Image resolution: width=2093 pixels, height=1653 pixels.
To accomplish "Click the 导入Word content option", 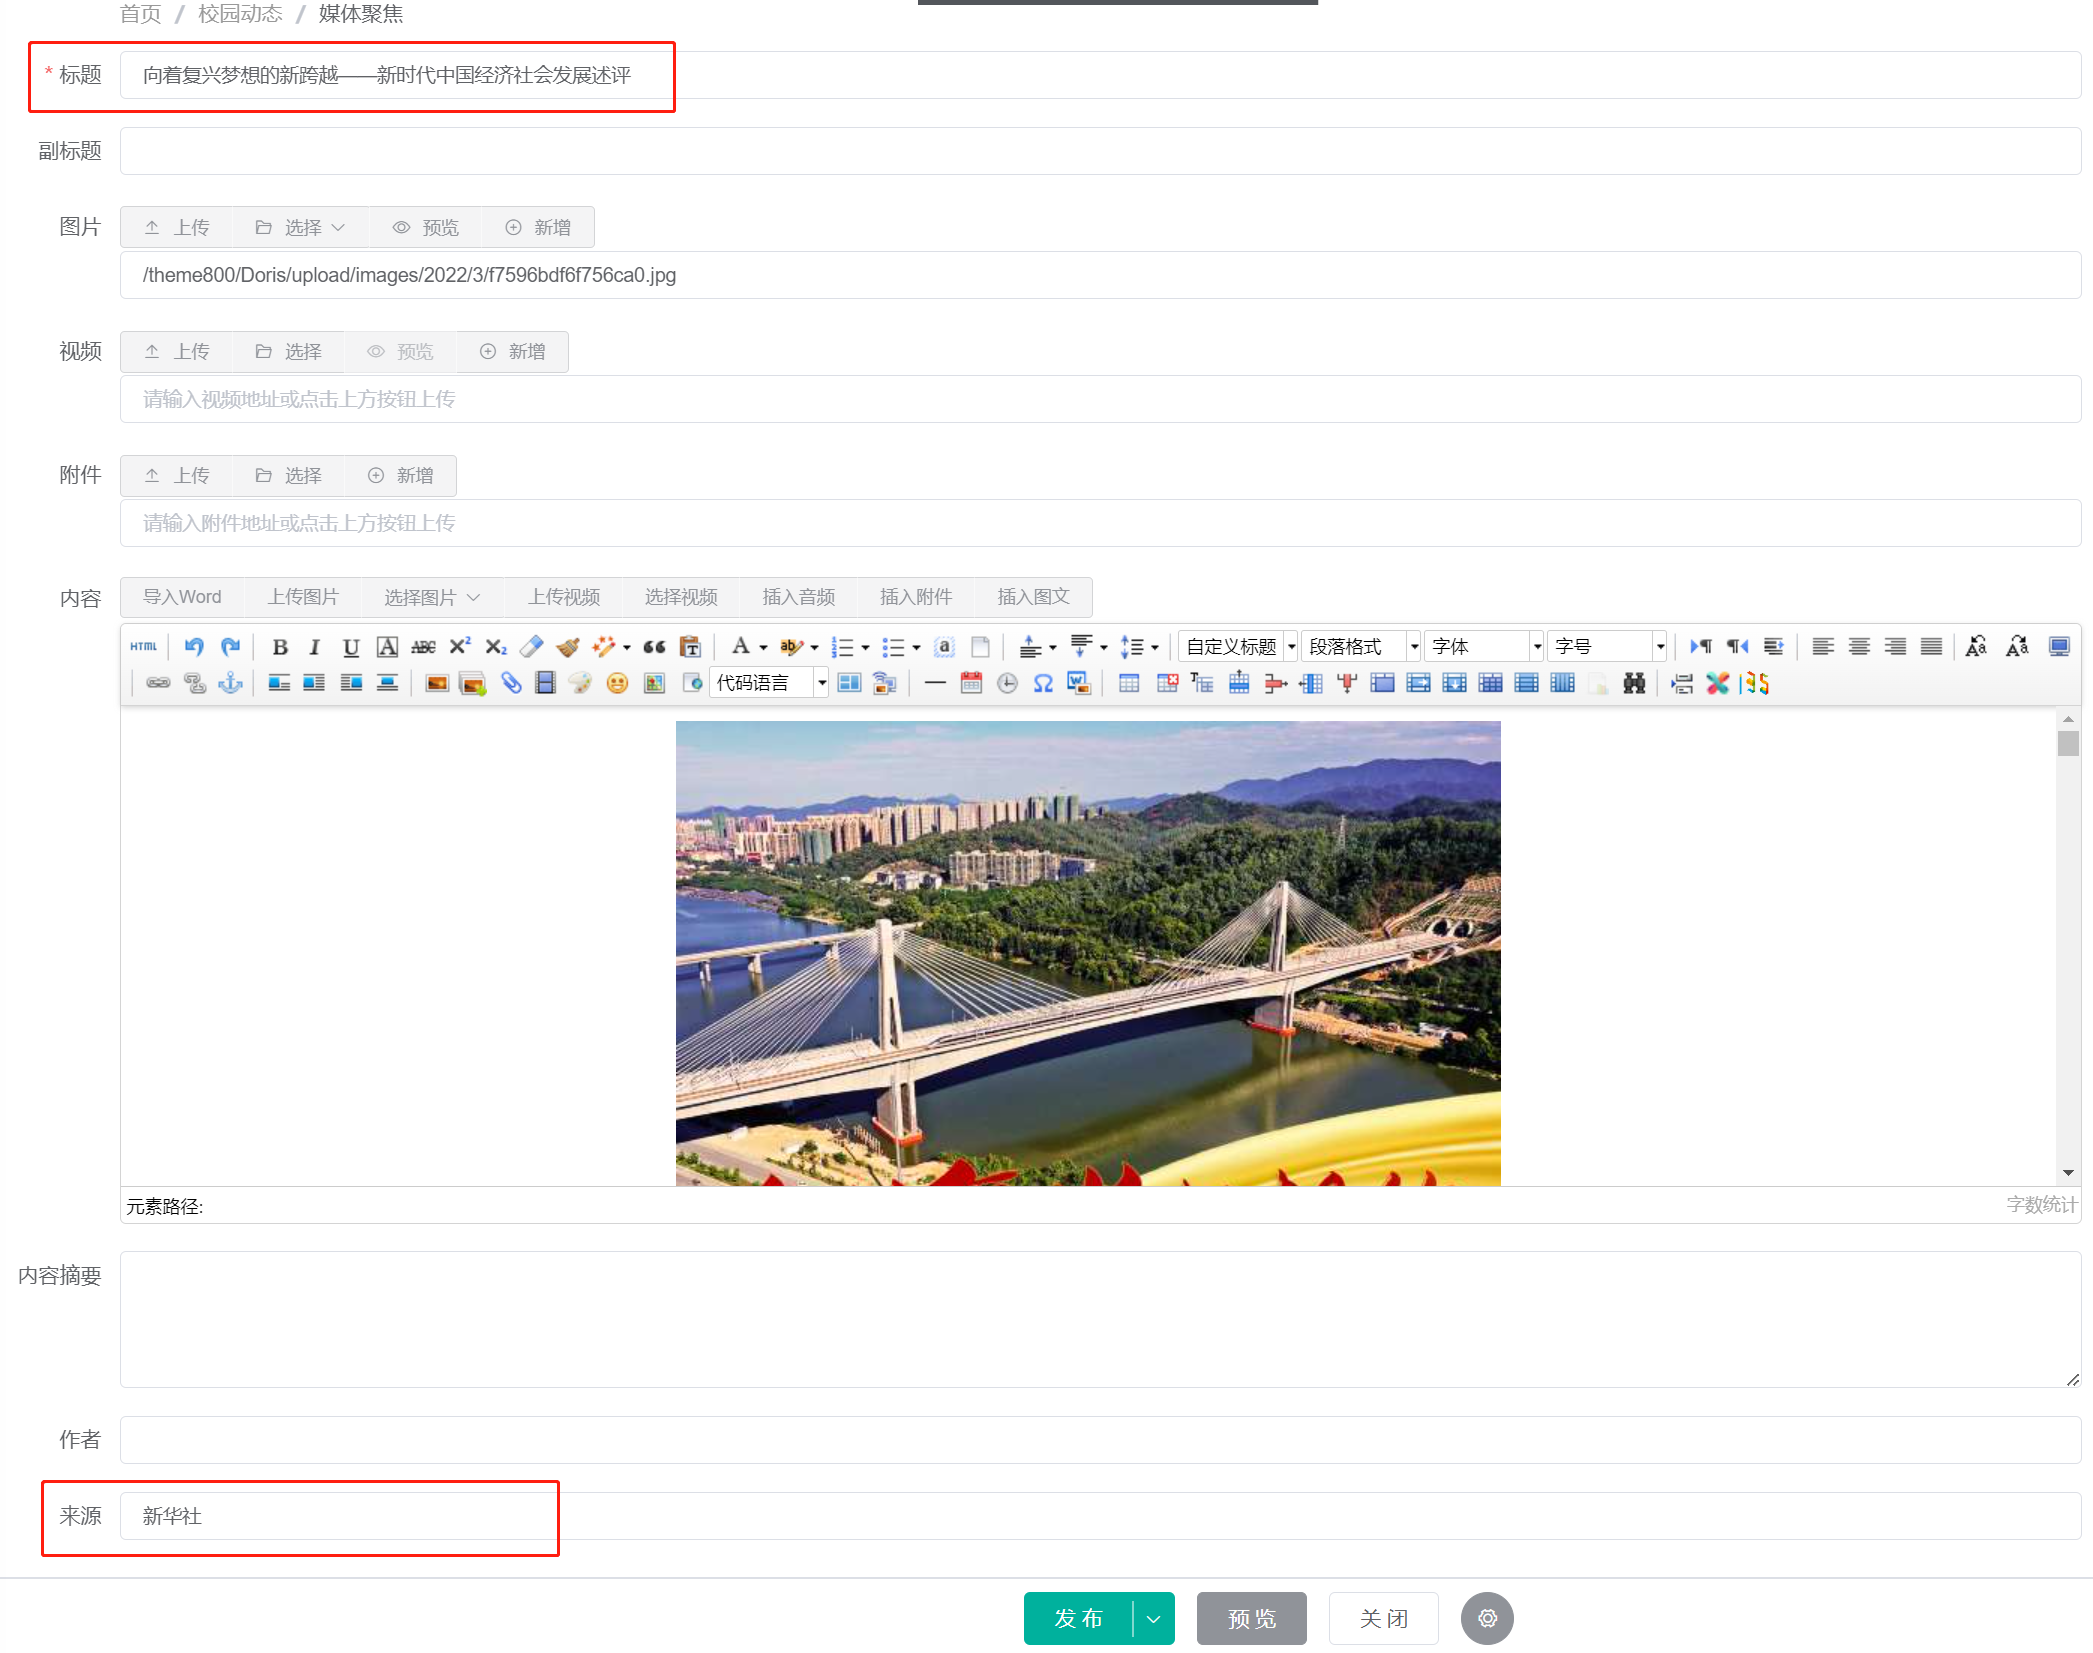I will point(182,597).
